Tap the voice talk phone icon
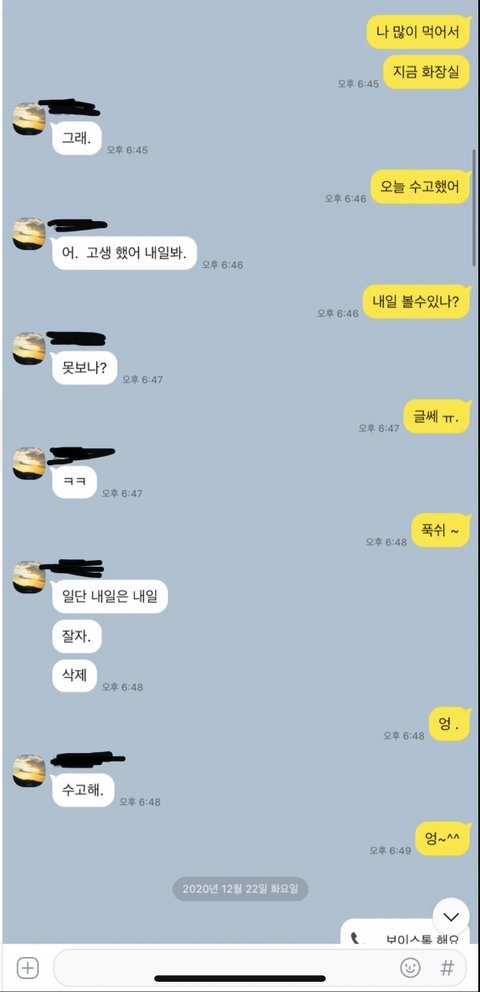This screenshot has height=992, width=480. pyautogui.click(x=356, y=938)
